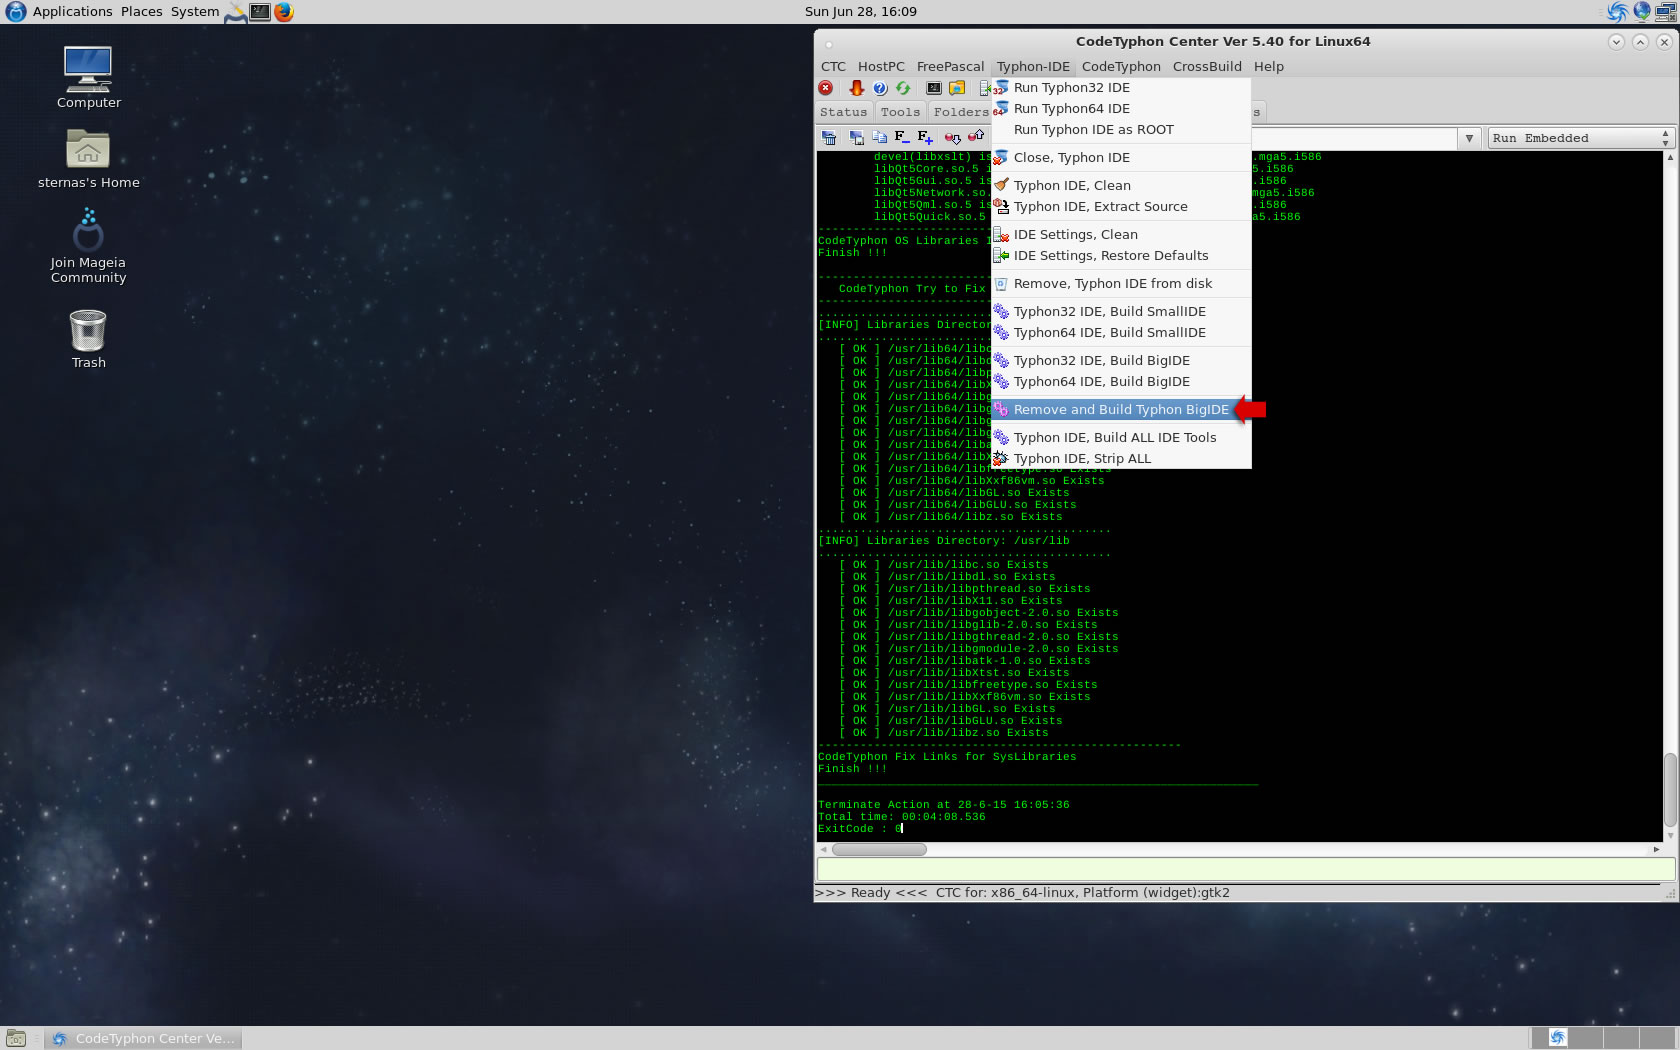The width and height of the screenshot is (1680, 1050).
Task: Open the HostPC menu
Action: [x=881, y=66]
